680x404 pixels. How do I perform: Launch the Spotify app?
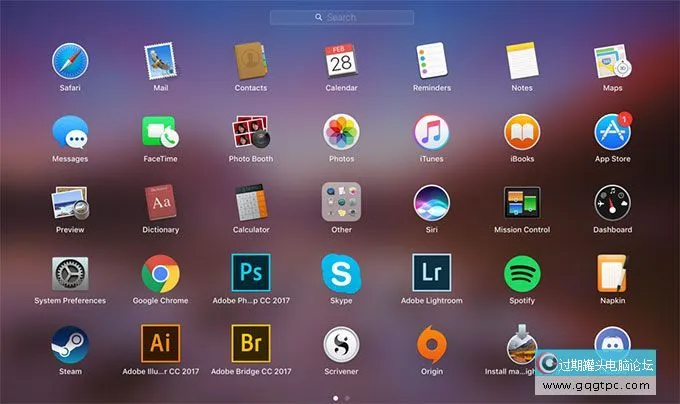522,272
